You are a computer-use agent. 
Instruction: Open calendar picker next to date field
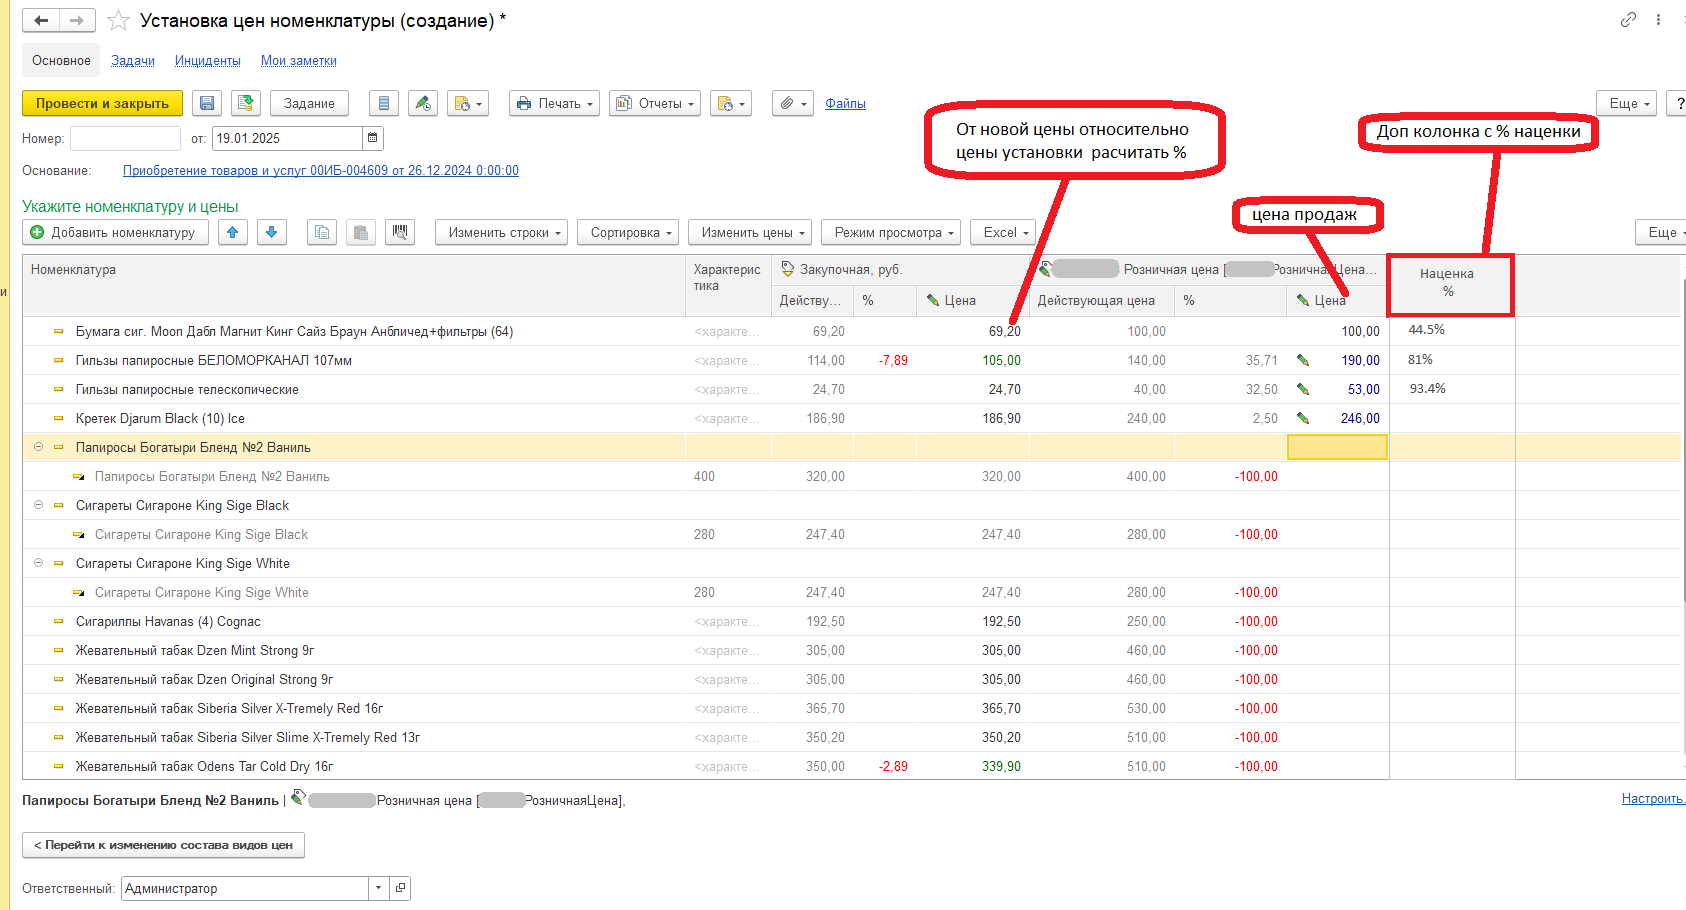(x=373, y=138)
